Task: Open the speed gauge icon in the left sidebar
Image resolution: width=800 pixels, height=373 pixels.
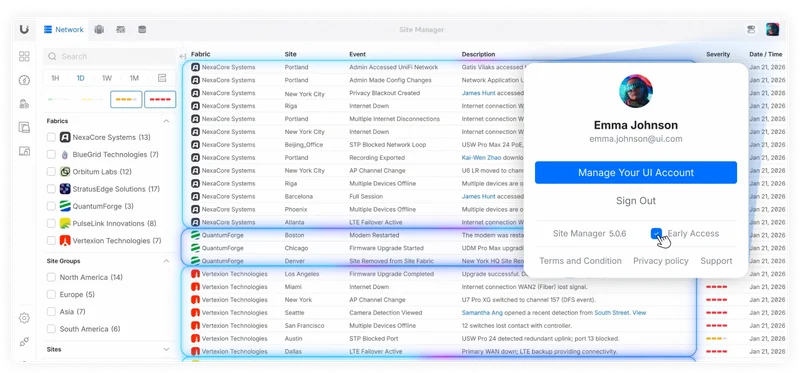Action: (x=24, y=80)
